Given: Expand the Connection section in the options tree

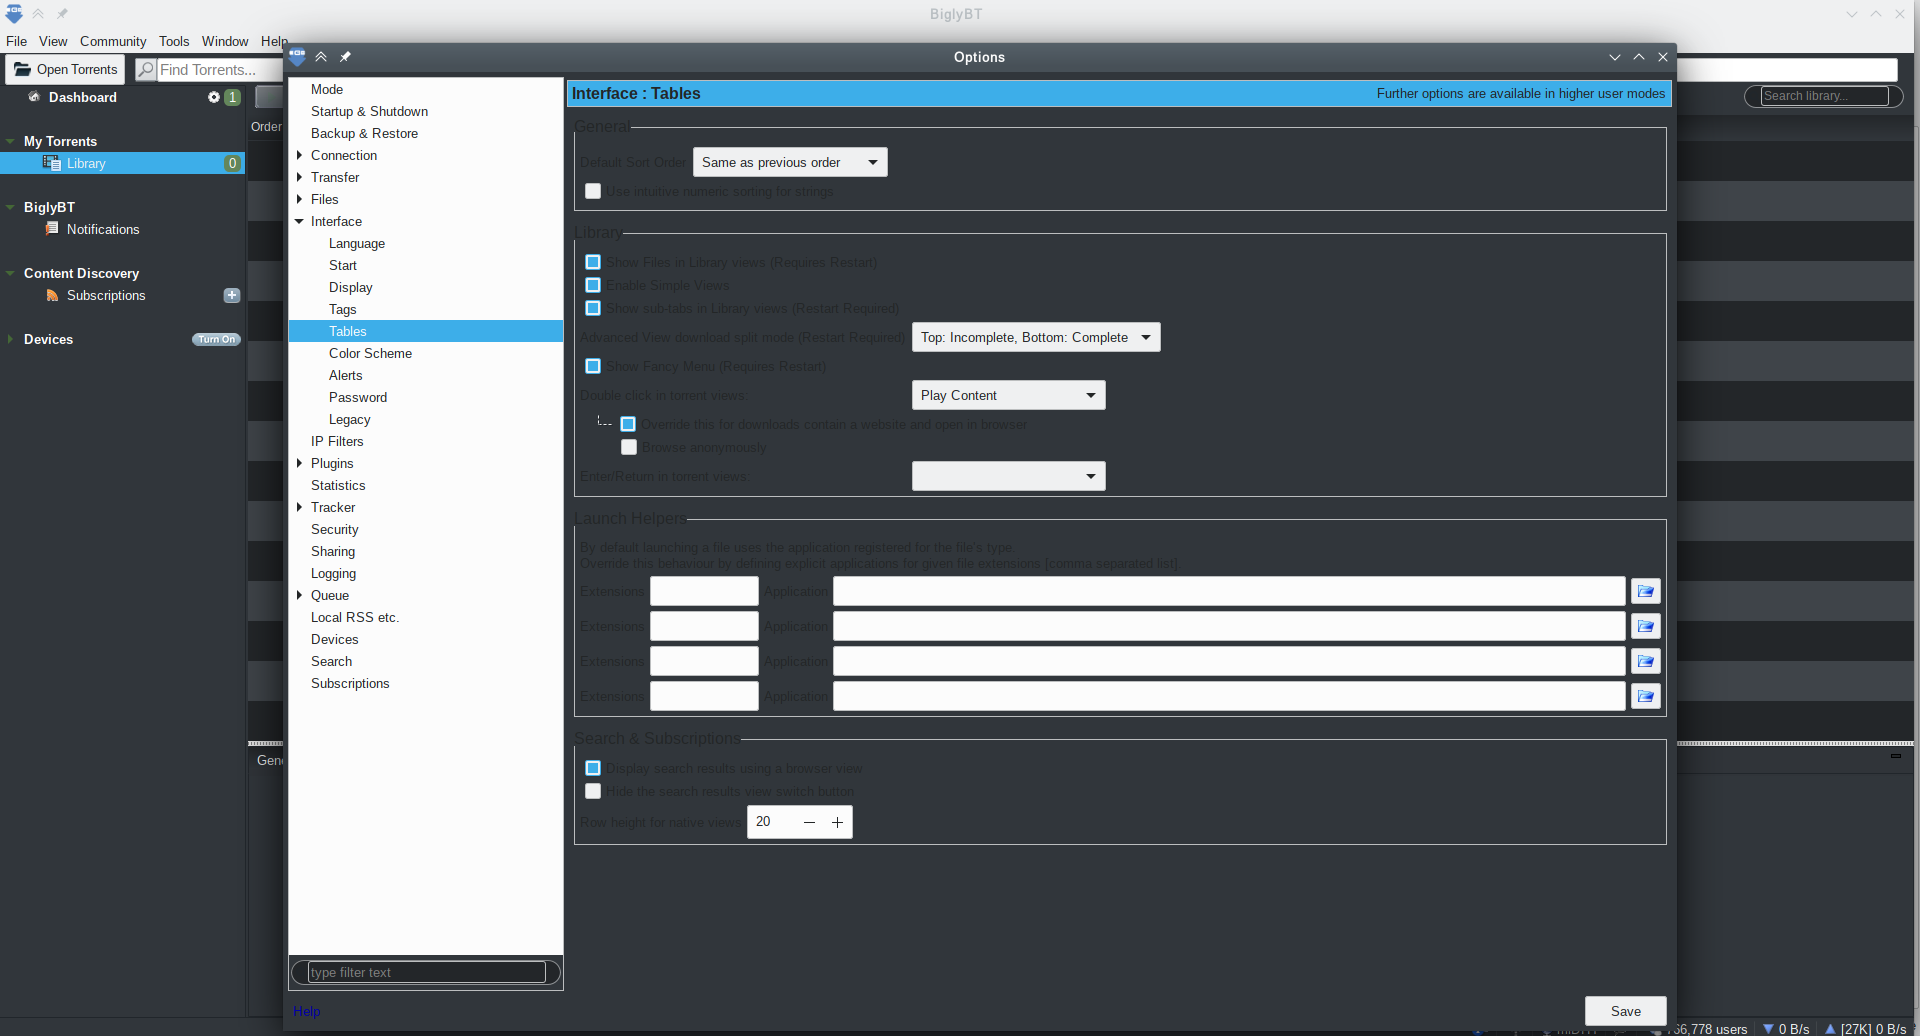Looking at the screenshot, I should [298, 155].
